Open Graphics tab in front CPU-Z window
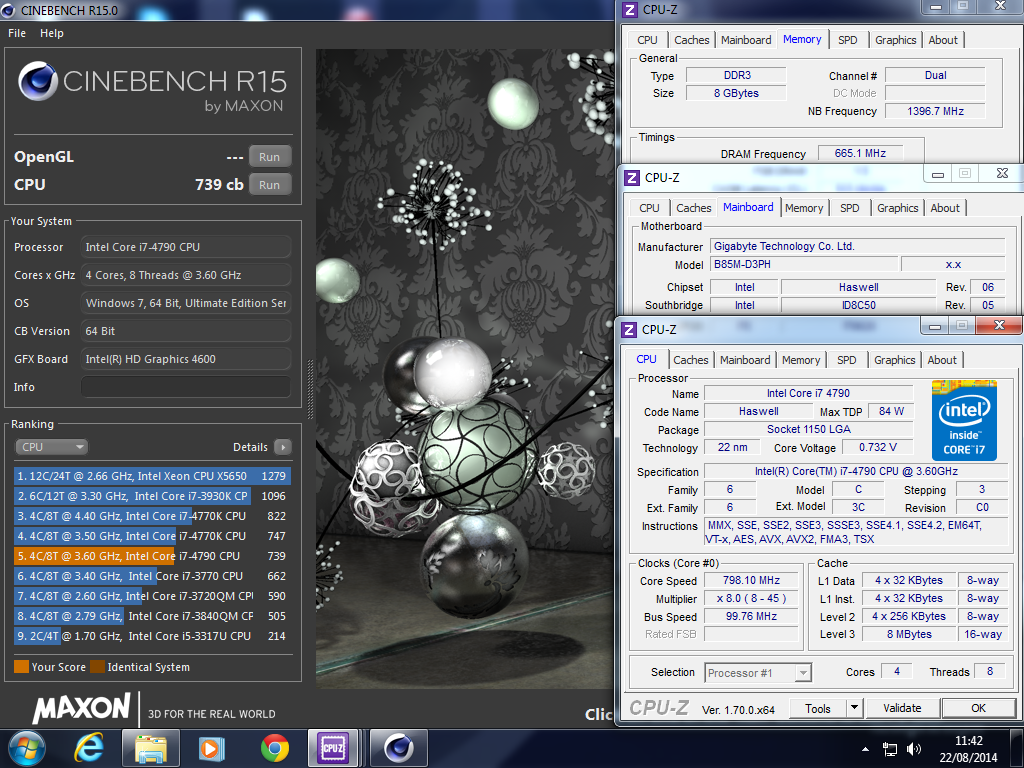 point(894,360)
